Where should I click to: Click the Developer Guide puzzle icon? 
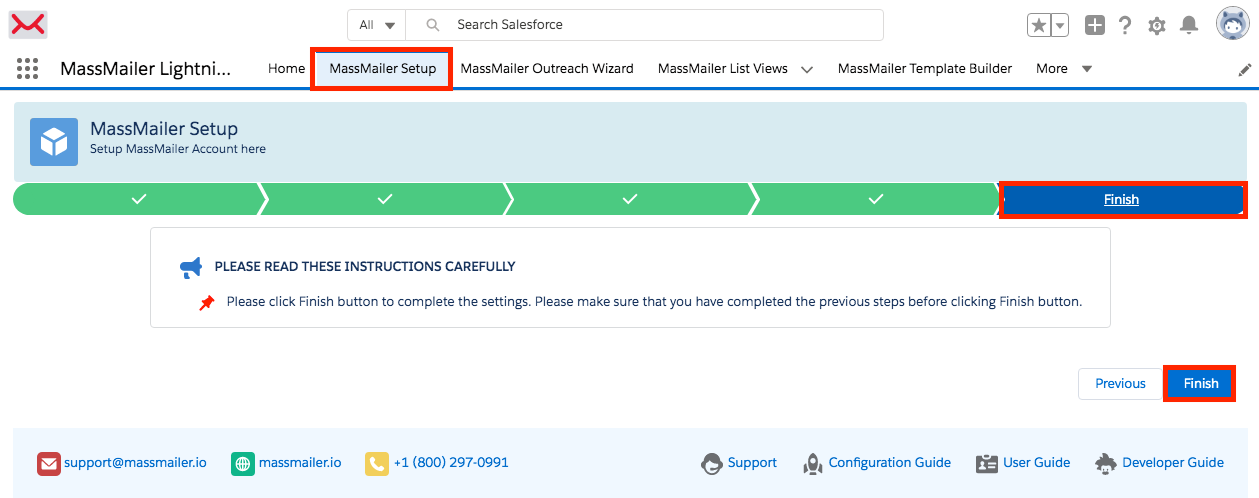1105,463
